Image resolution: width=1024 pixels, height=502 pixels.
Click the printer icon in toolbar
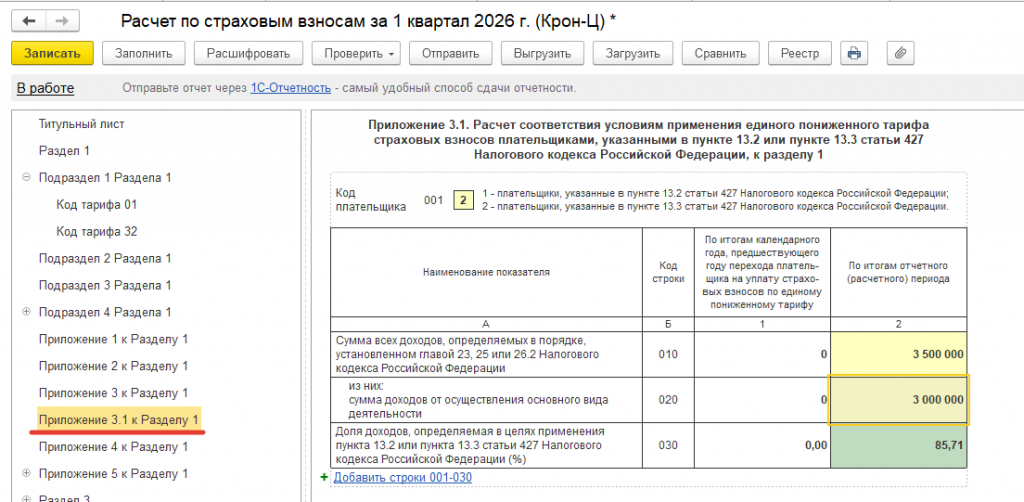(x=853, y=54)
